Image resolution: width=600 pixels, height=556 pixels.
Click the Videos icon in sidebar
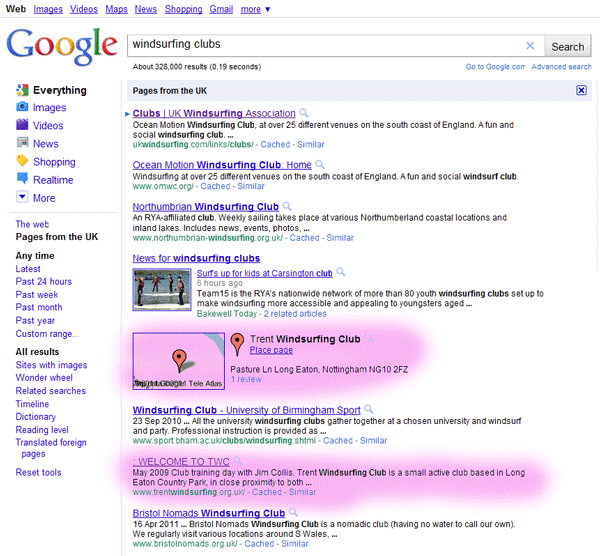(22, 126)
